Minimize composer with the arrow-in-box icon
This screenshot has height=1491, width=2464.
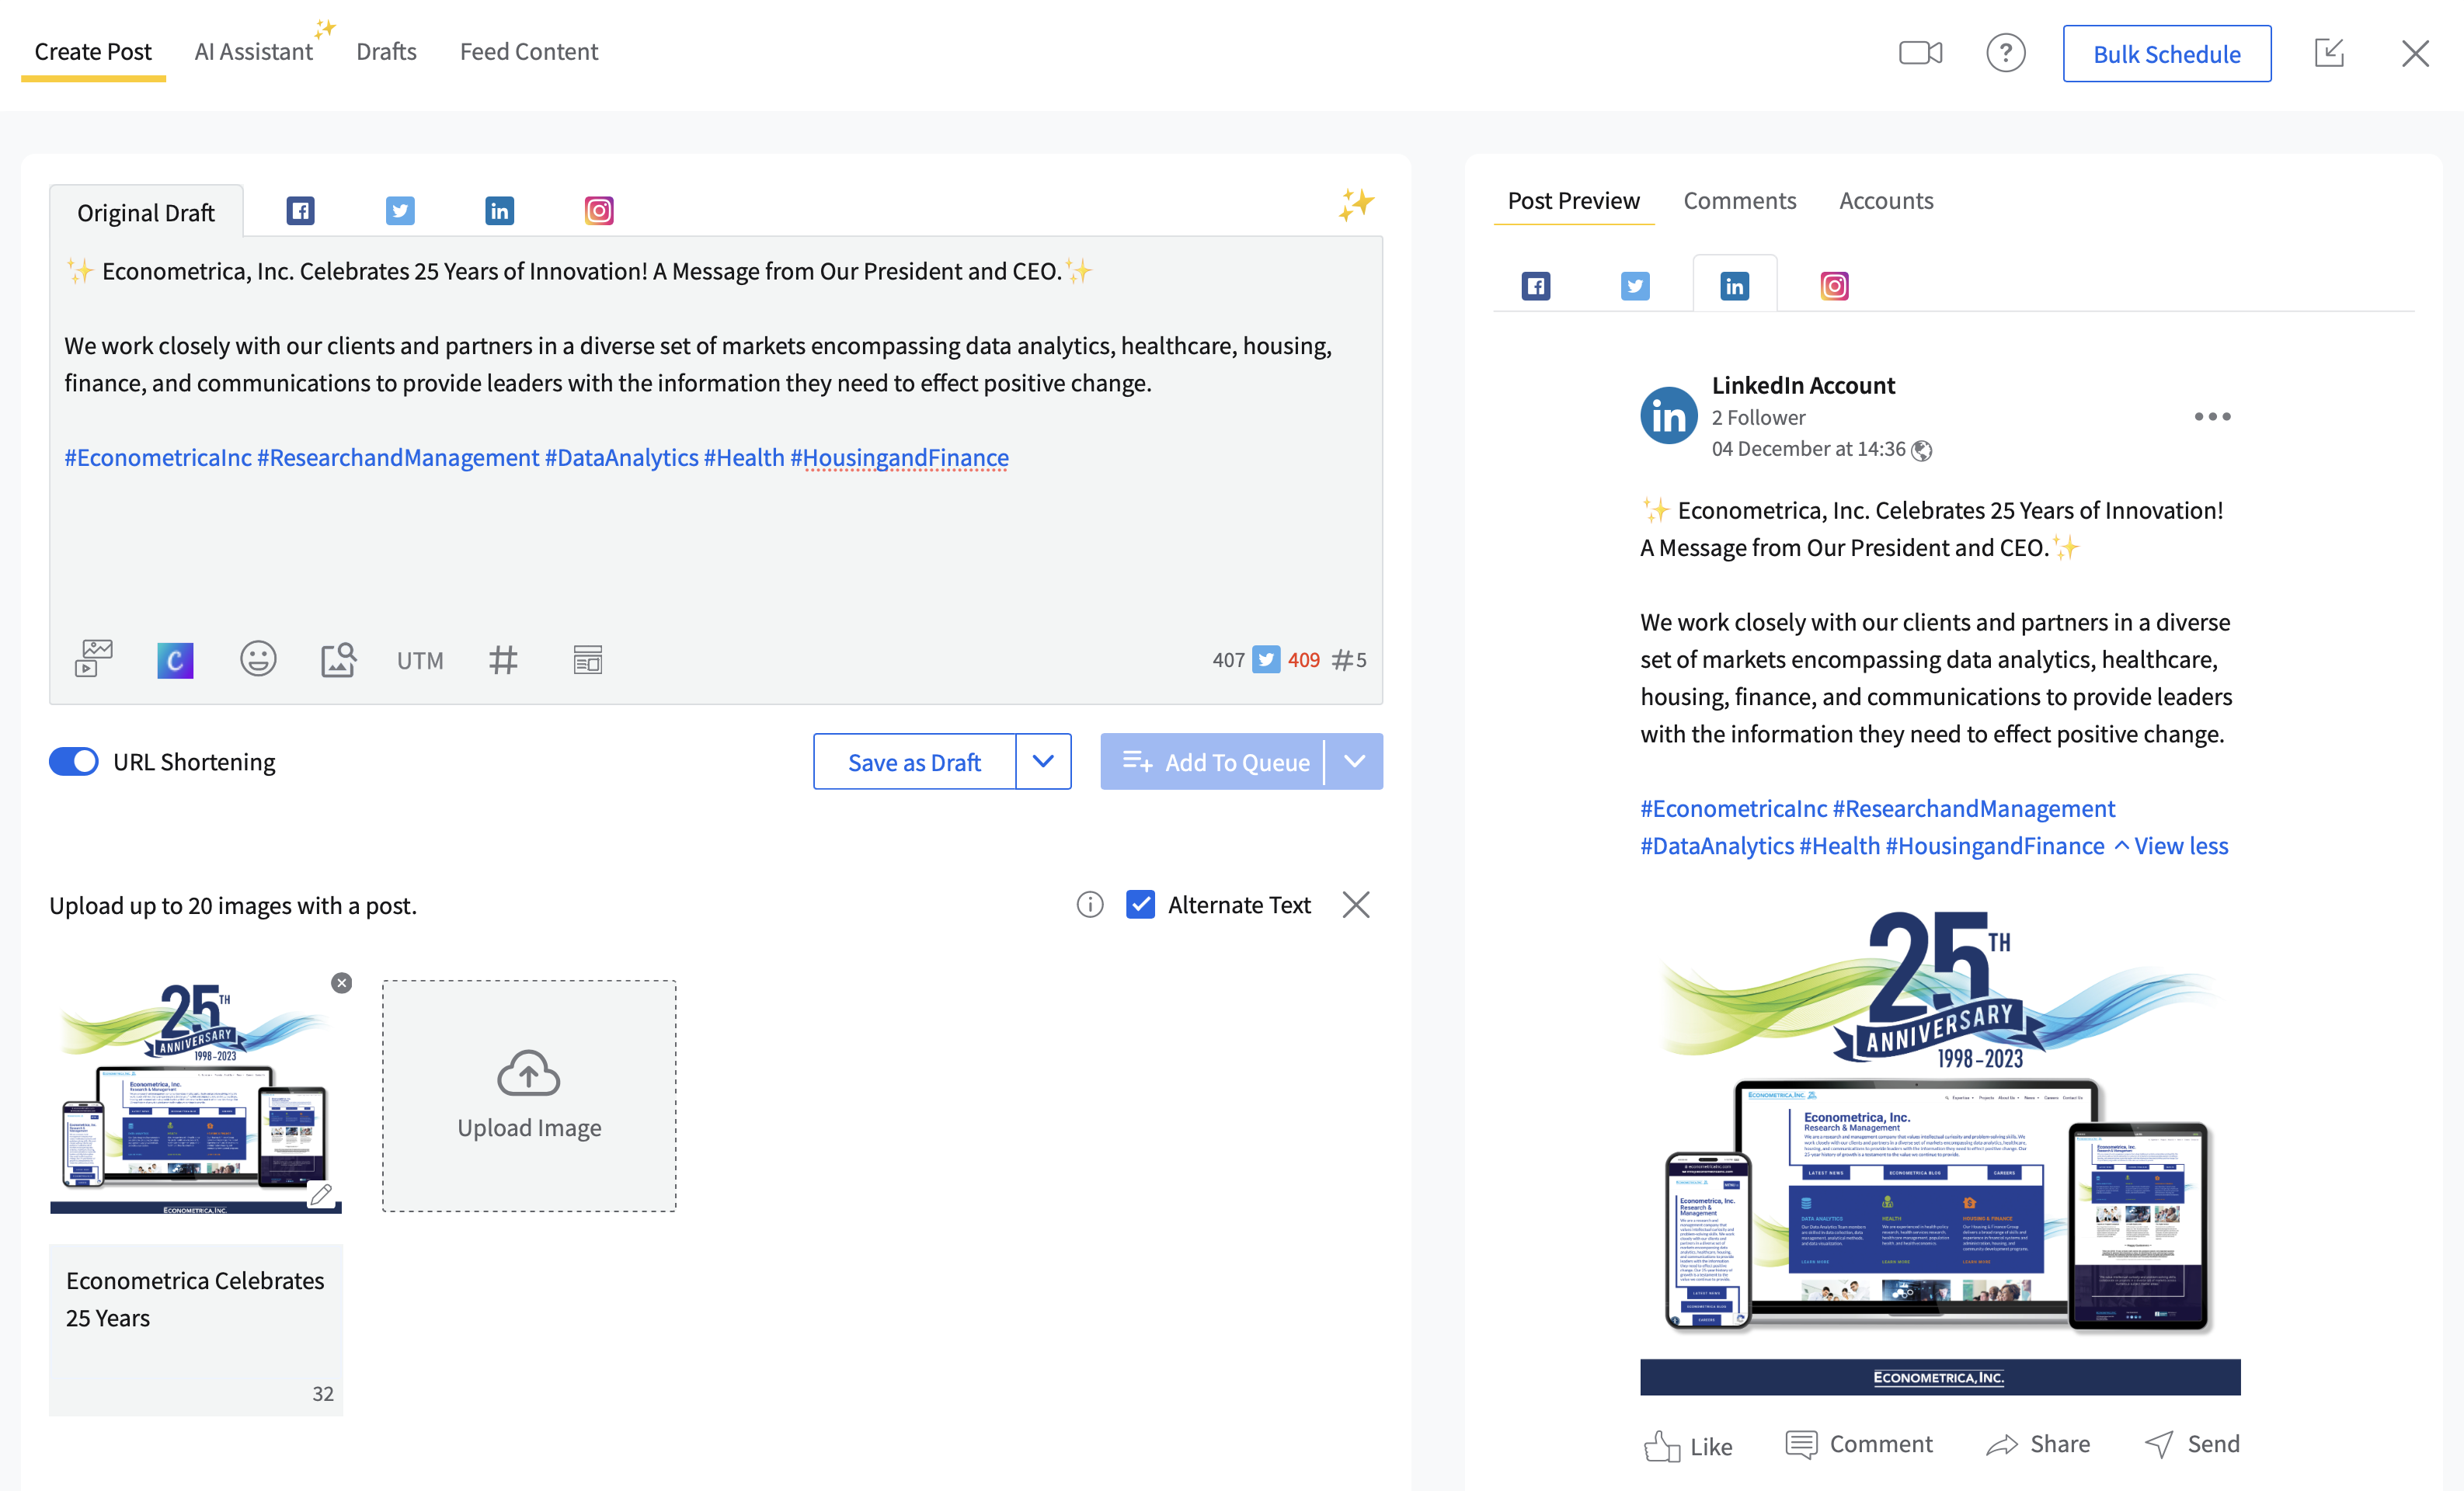[2329, 52]
